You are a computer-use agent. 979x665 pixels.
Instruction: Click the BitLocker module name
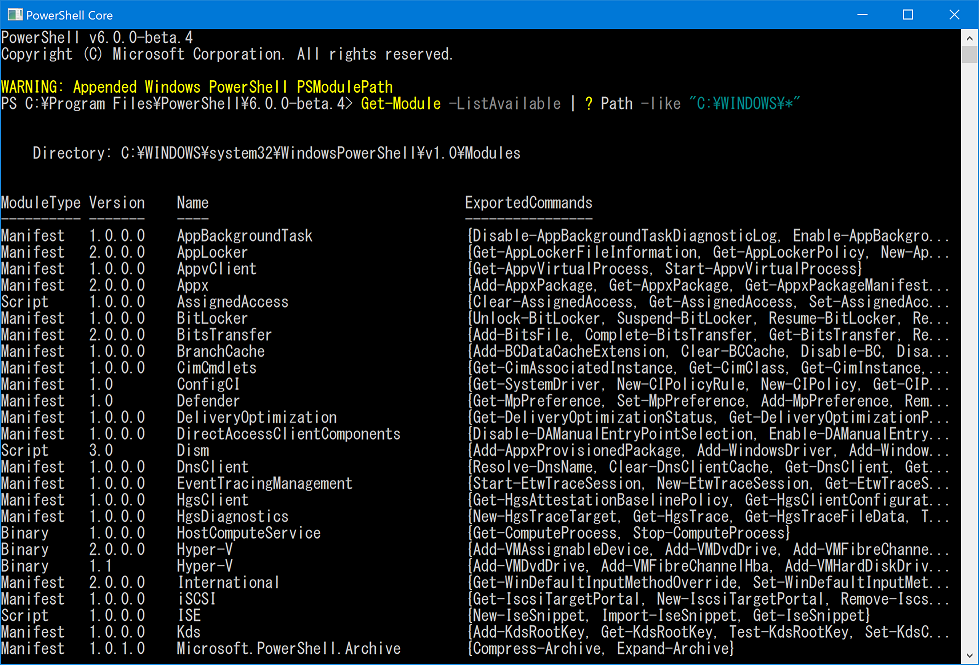point(212,318)
